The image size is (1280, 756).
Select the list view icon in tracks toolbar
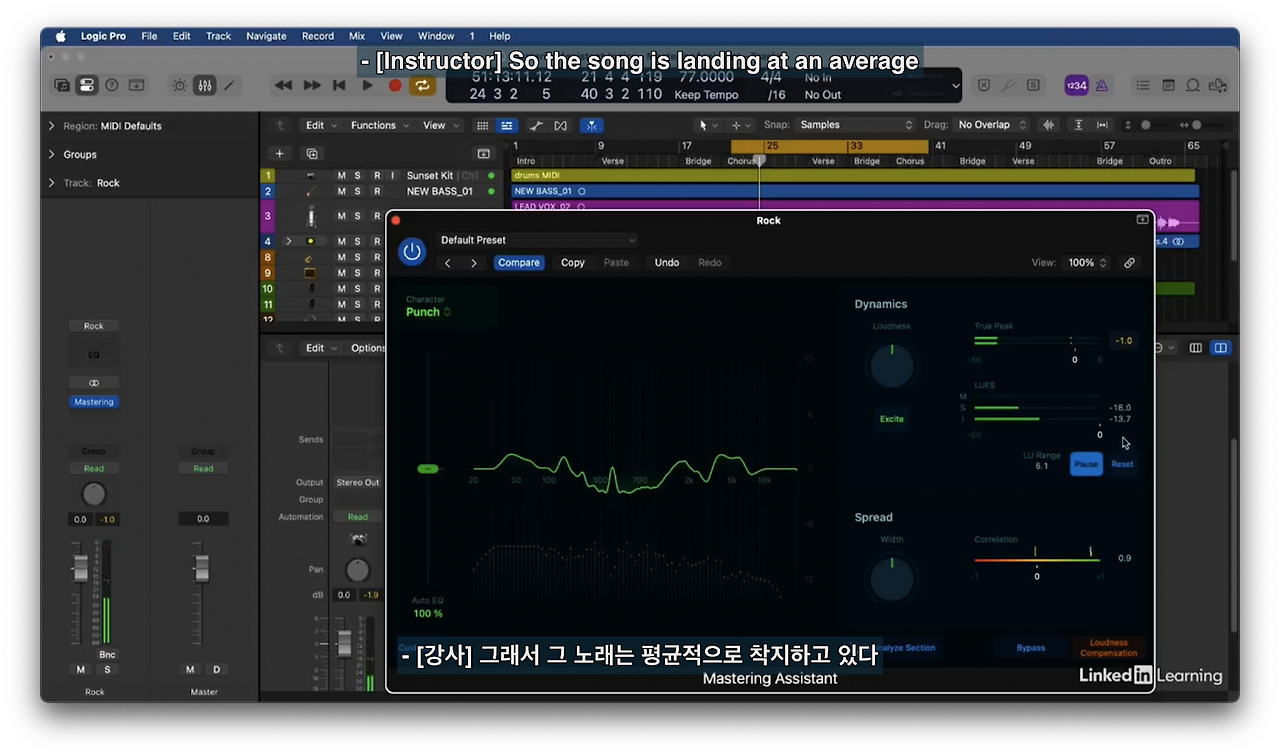pyautogui.click(x=507, y=125)
